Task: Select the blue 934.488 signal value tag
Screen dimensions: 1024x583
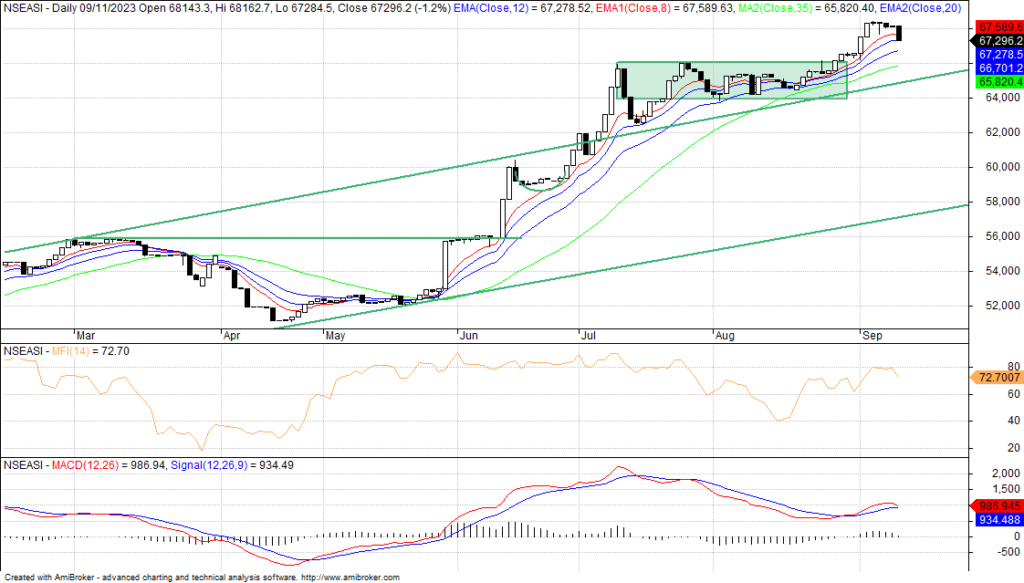Action: tap(996, 520)
